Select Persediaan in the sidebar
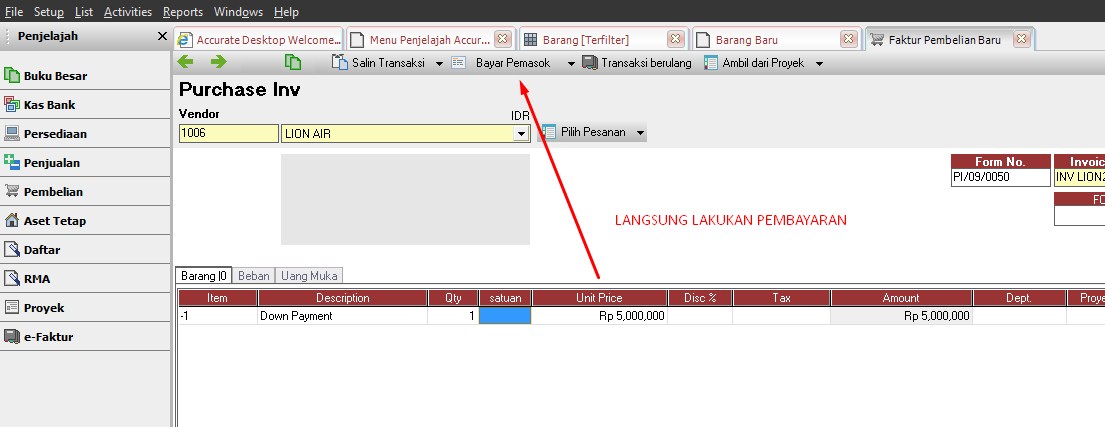 click(x=55, y=133)
